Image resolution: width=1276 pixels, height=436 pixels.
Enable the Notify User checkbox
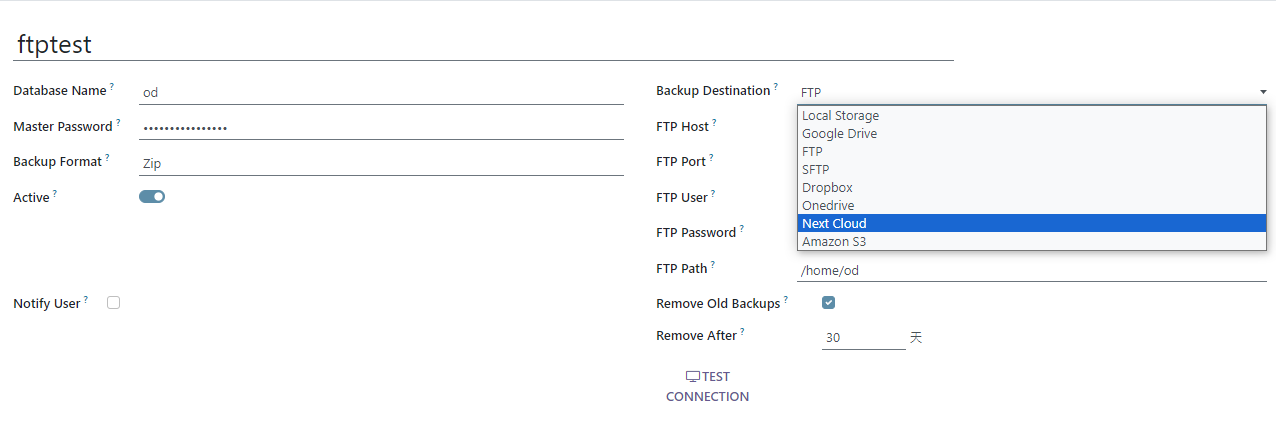(x=113, y=302)
